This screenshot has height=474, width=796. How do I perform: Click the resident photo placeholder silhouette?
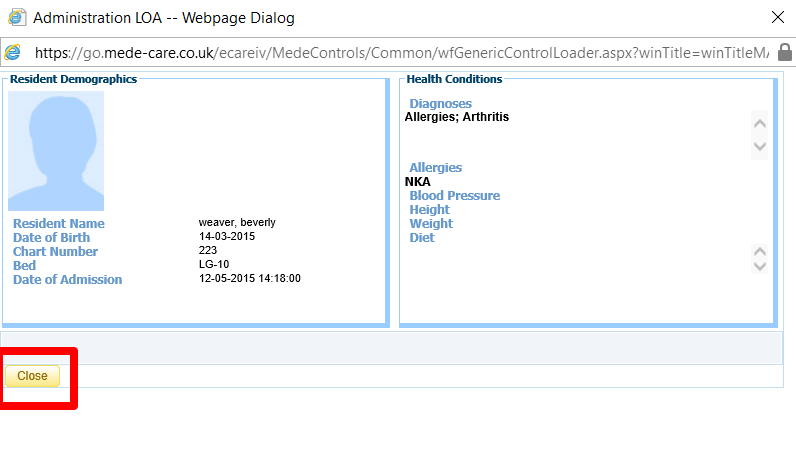click(56, 151)
